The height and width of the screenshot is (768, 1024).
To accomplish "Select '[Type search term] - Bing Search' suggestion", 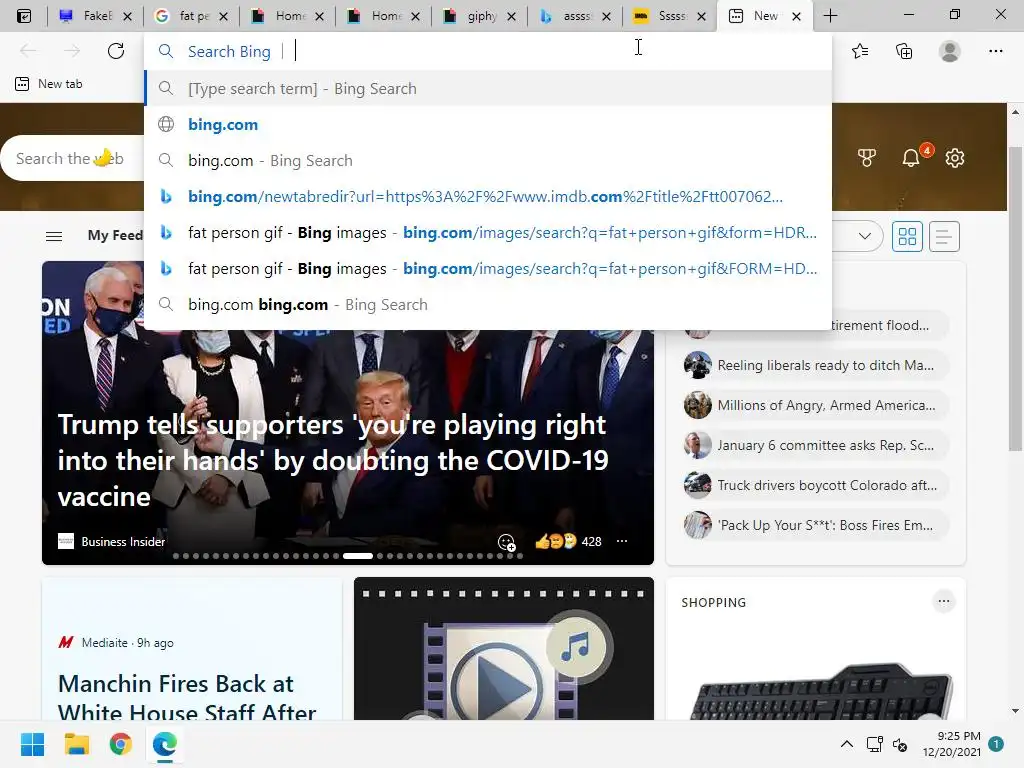I will [x=488, y=88].
